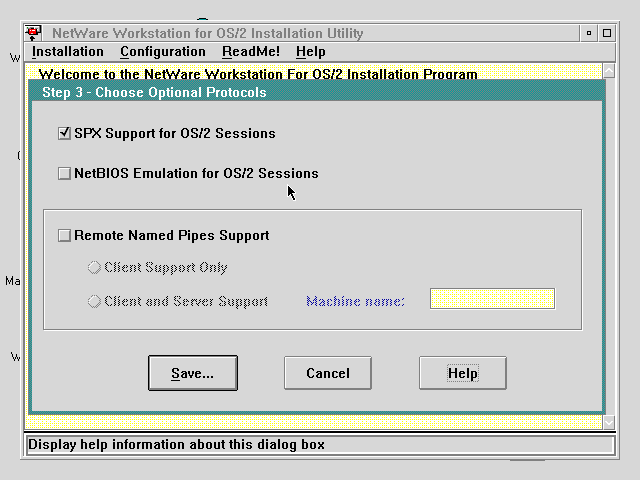Click the 'Welcome to the NetWare Workstation' heading
Image resolution: width=640 pixels, height=480 pixels.
click(x=258, y=74)
